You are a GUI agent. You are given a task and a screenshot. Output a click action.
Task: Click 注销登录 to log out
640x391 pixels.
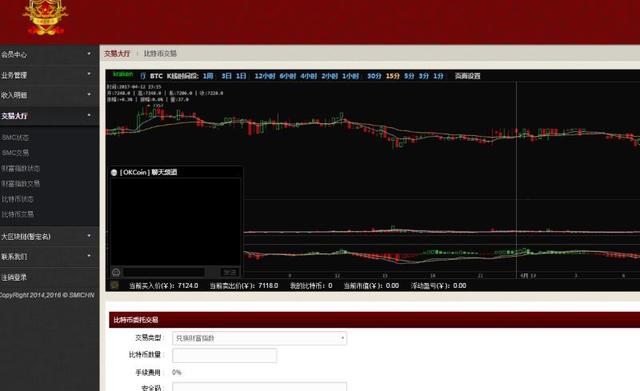coord(14,278)
